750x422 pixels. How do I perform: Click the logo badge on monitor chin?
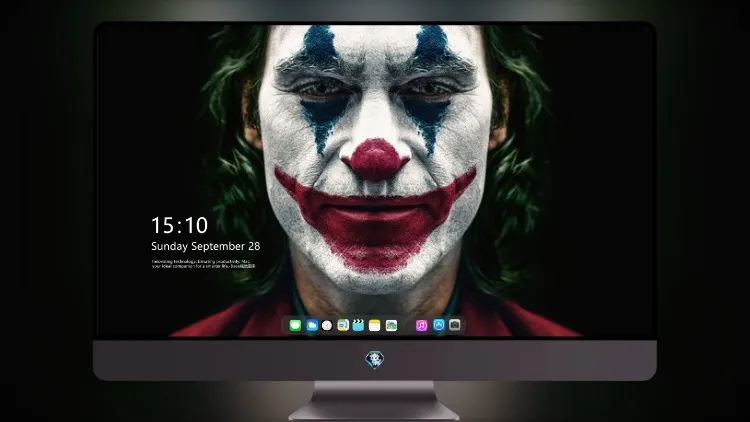(x=375, y=360)
